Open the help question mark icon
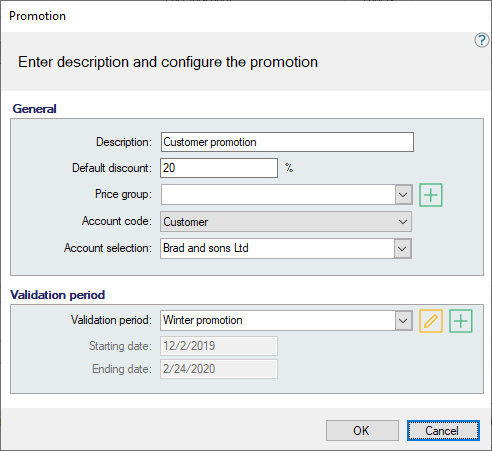The width and height of the screenshot is (492, 451). (482, 40)
